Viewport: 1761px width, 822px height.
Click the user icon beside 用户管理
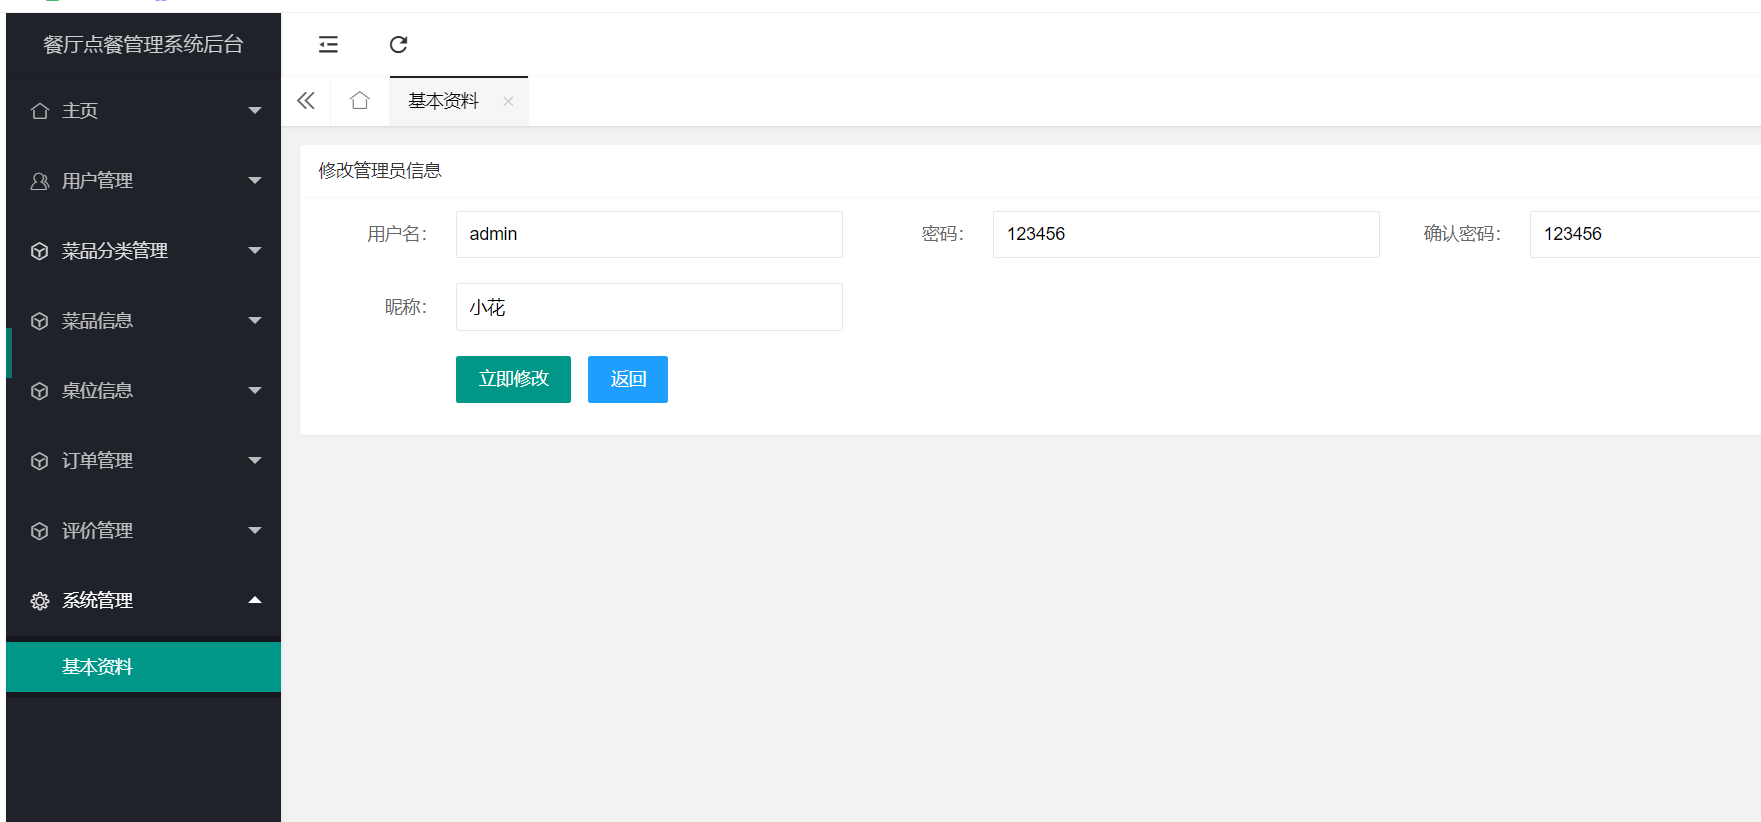tap(40, 181)
